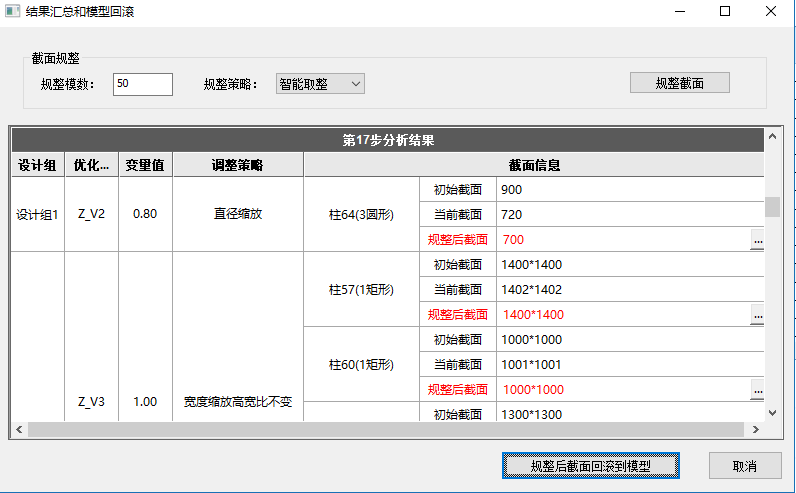This screenshot has height=493, width=796.
Task: Open the ellipsis button beside value 700
Action: pos(757,240)
